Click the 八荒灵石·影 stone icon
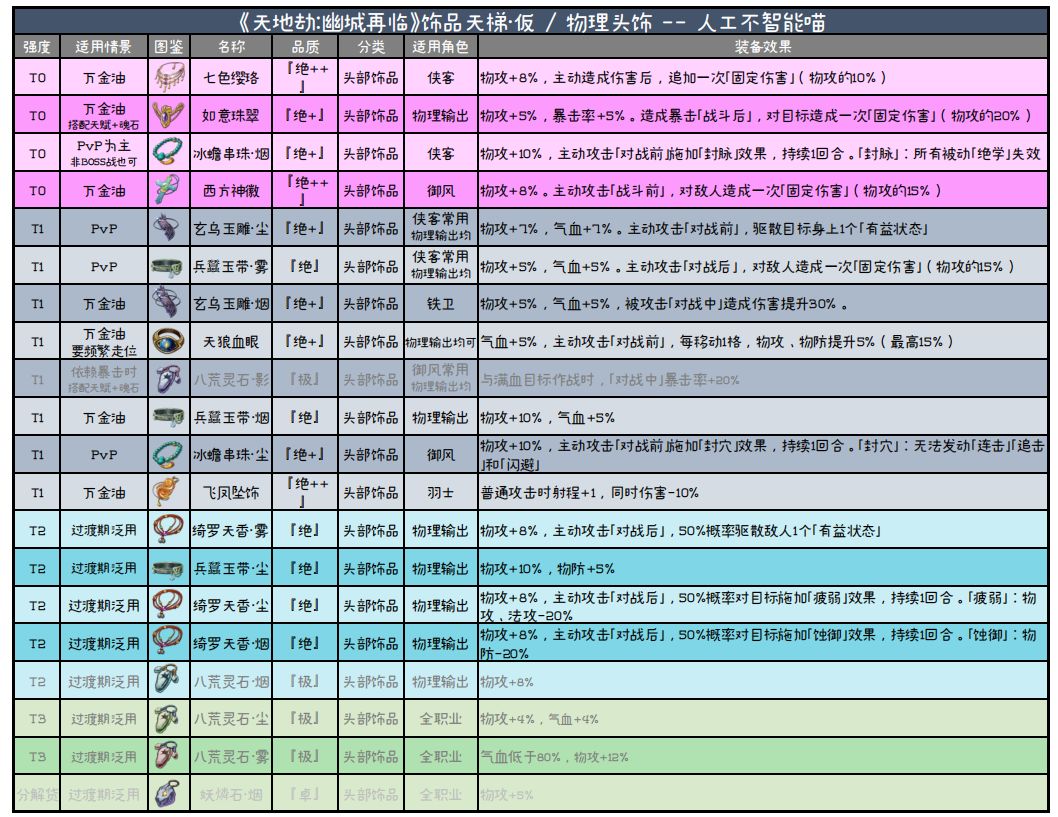Image resolution: width=1058 pixels, height=817 pixels. point(169,379)
